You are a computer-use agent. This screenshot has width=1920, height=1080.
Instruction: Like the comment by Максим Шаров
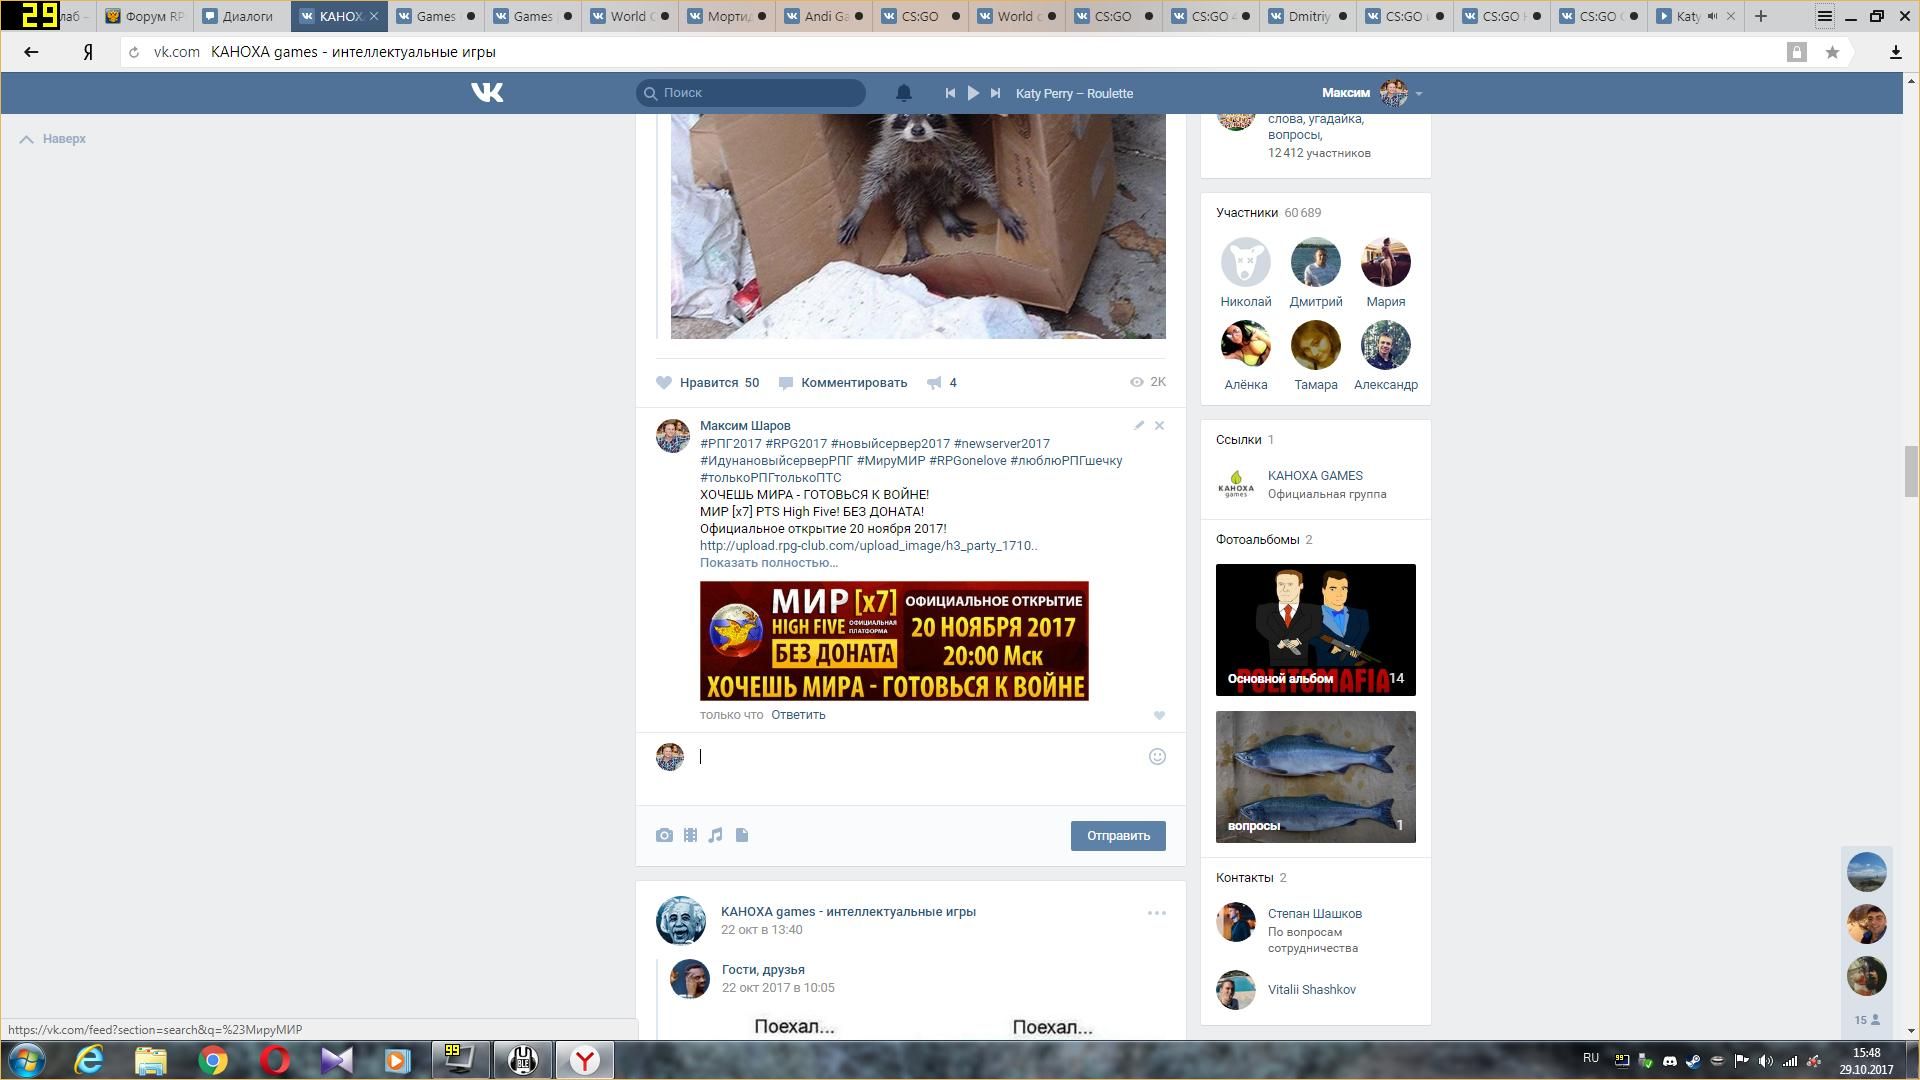click(1159, 715)
